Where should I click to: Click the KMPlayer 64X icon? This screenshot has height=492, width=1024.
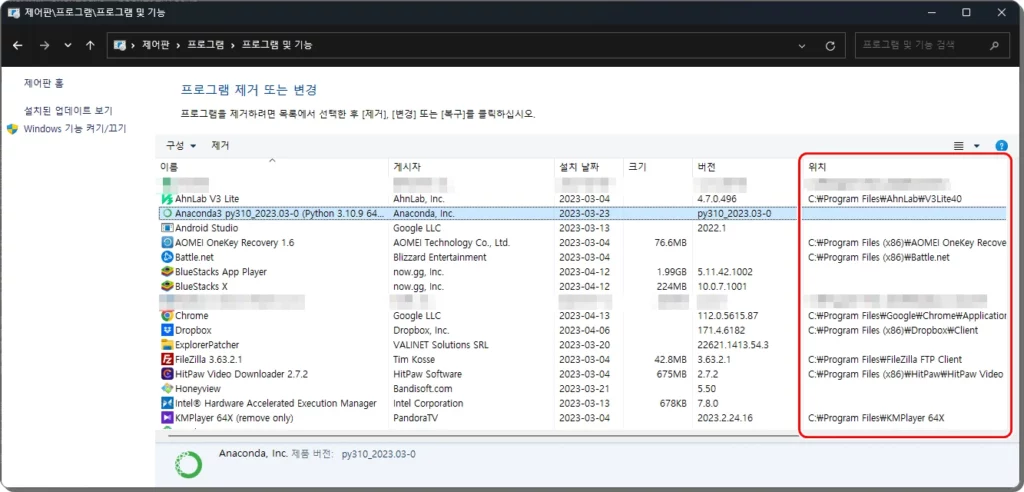pos(167,418)
